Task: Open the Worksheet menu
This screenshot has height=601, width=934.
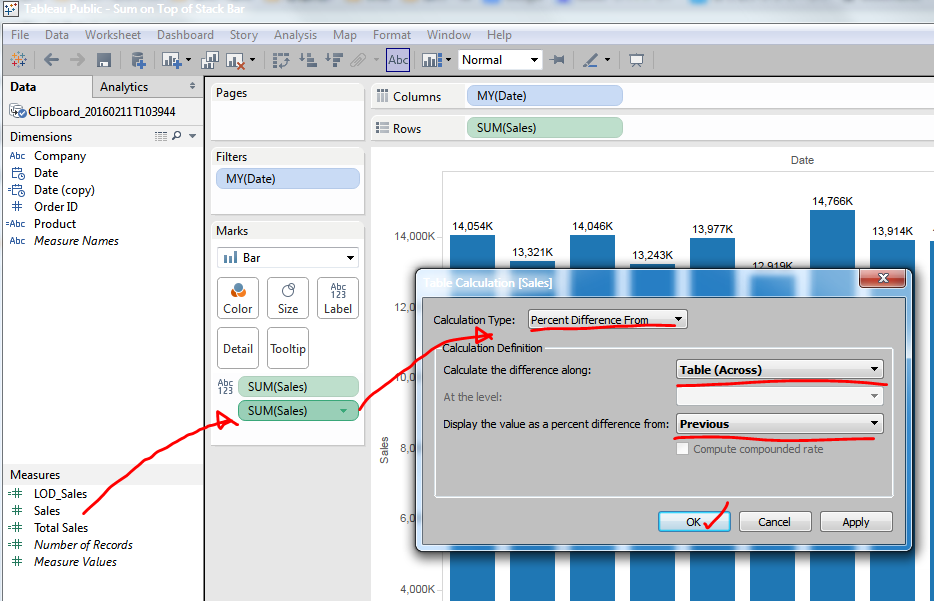Action: [113, 35]
